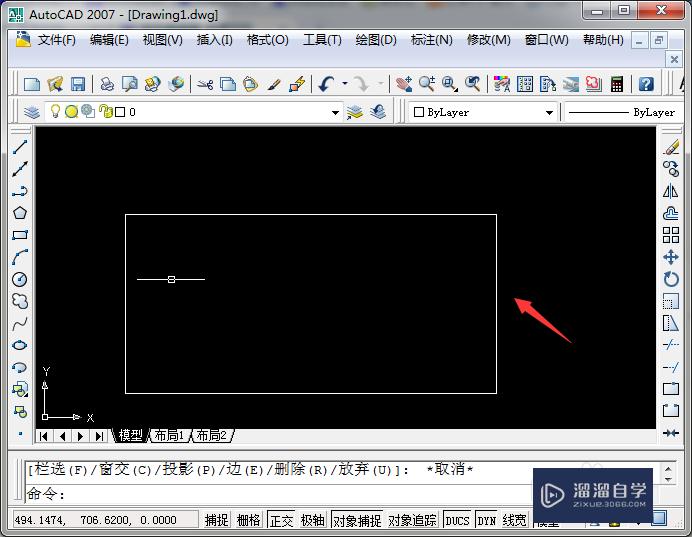Image resolution: width=692 pixels, height=537 pixels.
Task: Select the Scale tool
Action: click(x=671, y=301)
